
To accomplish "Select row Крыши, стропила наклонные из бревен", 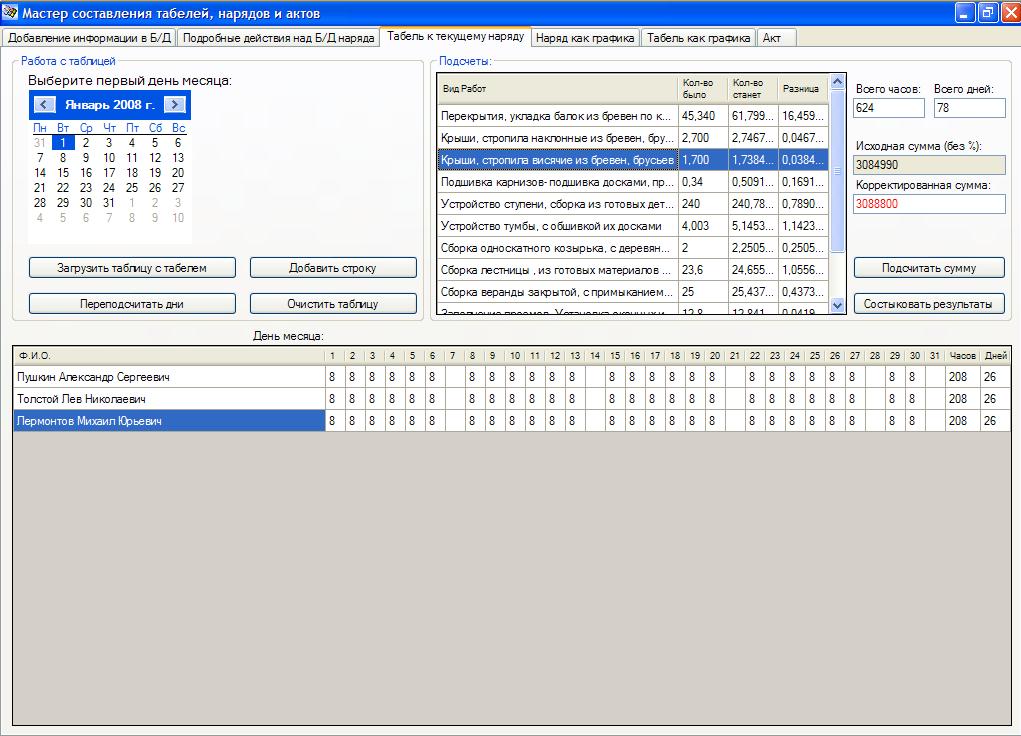I will 633,137.
